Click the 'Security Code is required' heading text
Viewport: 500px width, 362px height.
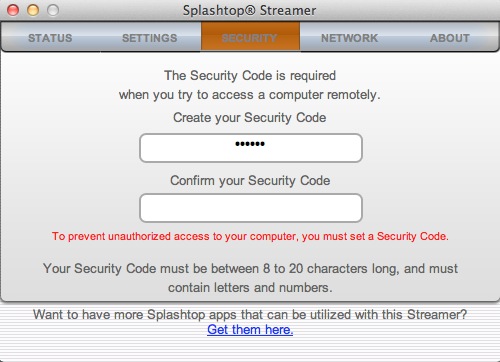pos(250,75)
